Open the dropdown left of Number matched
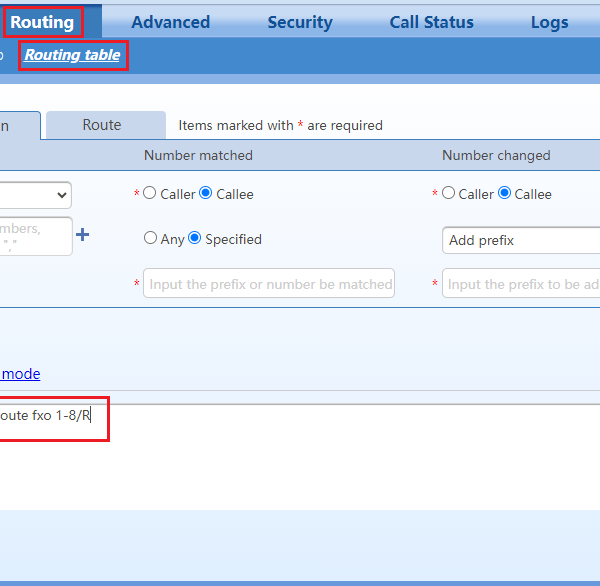 click(x=35, y=194)
